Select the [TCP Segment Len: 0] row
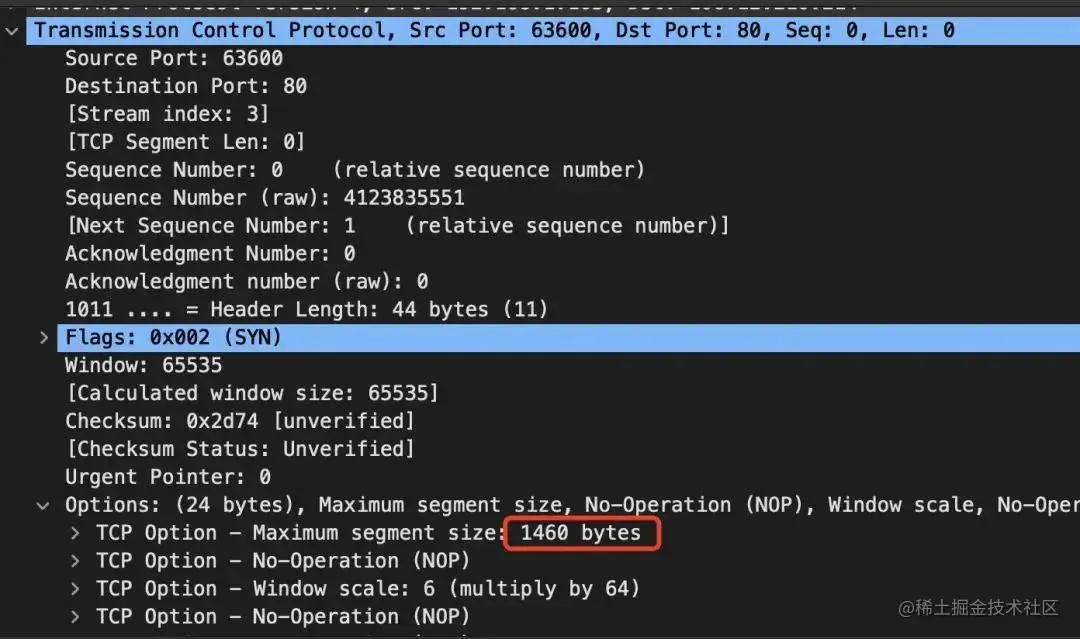Image resolution: width=1080 pixels, height=639 pixels. pos(185,143)
